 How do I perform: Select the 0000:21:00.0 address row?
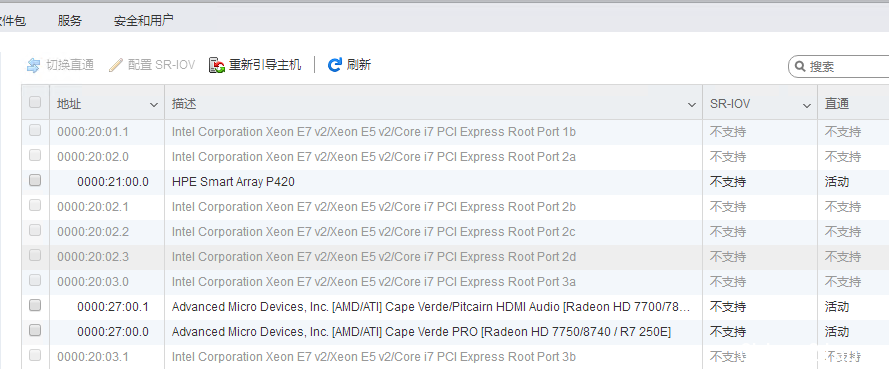[x=455, y=182]
